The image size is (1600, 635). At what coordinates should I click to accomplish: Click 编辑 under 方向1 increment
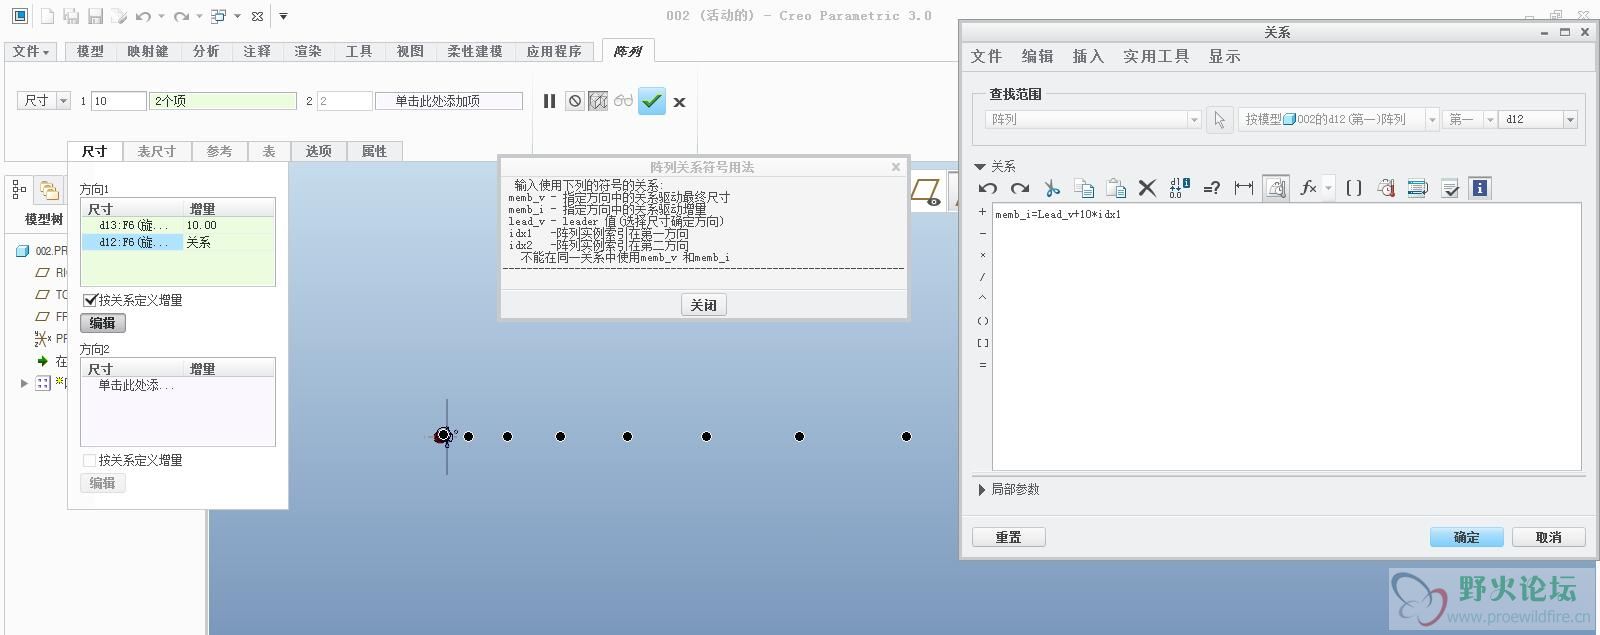(102, 323)
